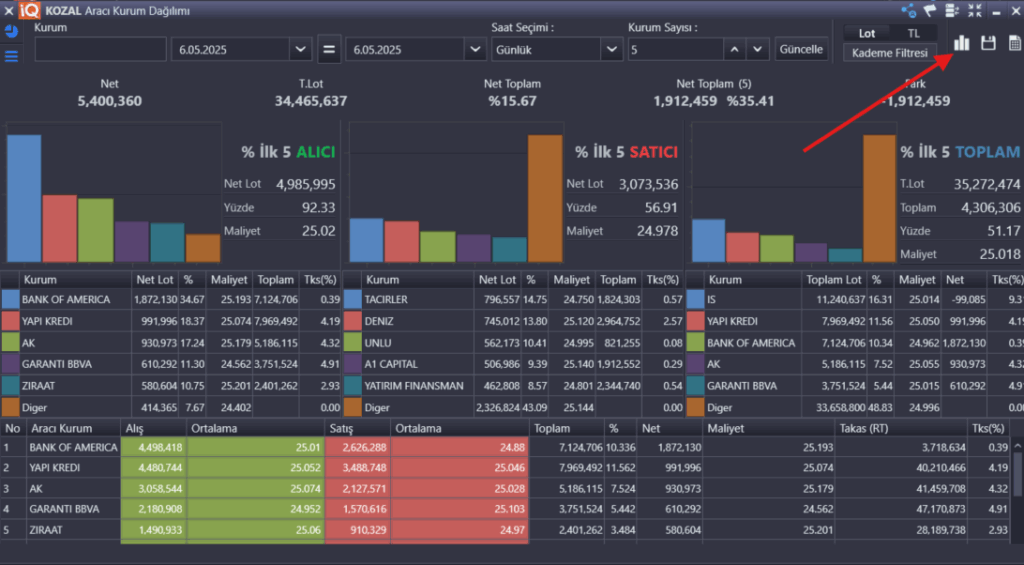Viewport: 1024px width, 565px height.
Task: Click the % İlk 5 ALICI heading
Action: click(x=288, y=152)
